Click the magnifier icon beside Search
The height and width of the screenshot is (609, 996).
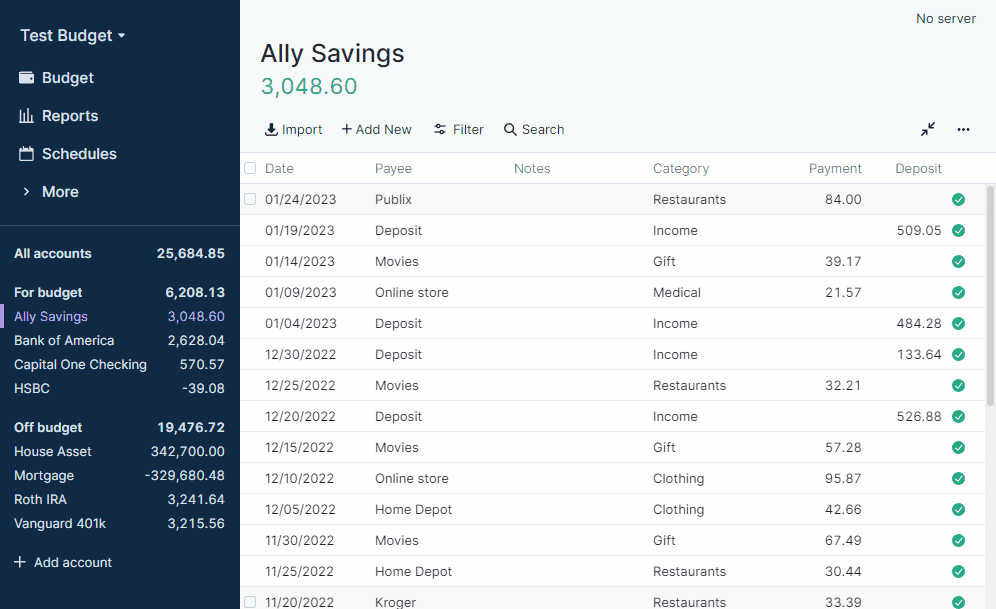pyautogui.click(x=510, y=130)
